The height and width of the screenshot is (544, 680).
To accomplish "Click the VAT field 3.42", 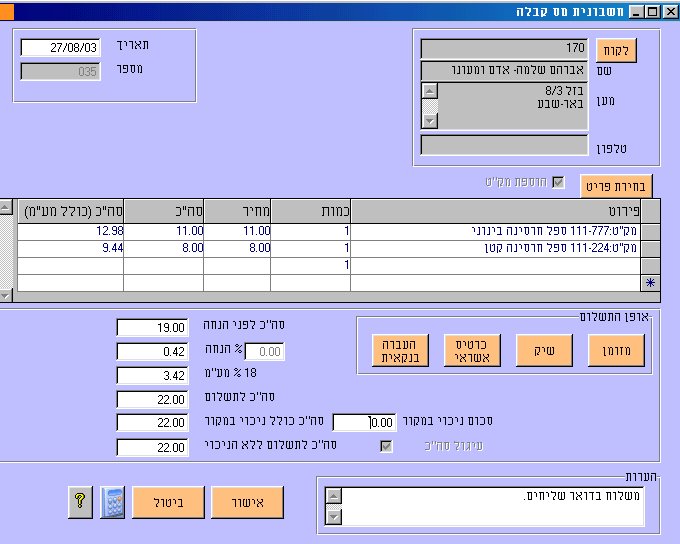I will [x=153, y=375].
